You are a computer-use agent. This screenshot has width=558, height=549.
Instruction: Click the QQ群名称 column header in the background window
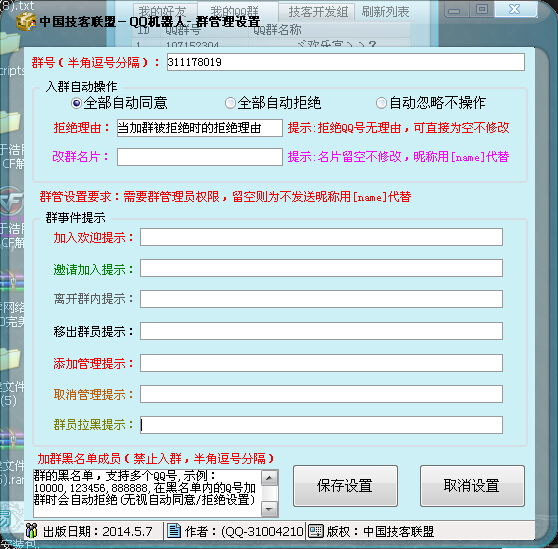[277, 30]
